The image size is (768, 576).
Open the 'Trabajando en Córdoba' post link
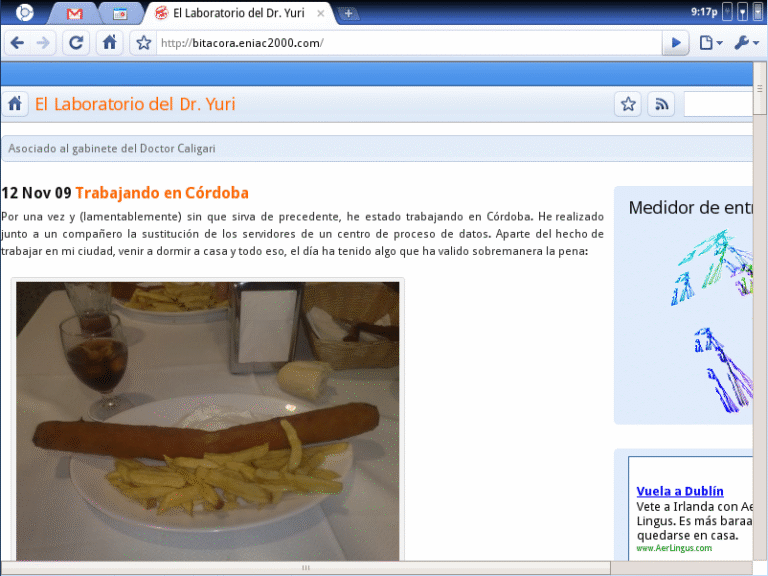click(x=161, y=193)
